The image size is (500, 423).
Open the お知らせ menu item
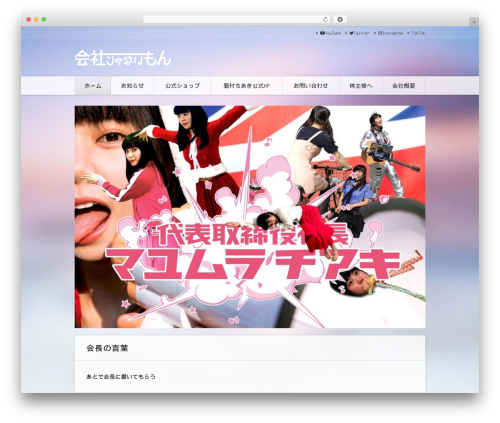point(132,86)
